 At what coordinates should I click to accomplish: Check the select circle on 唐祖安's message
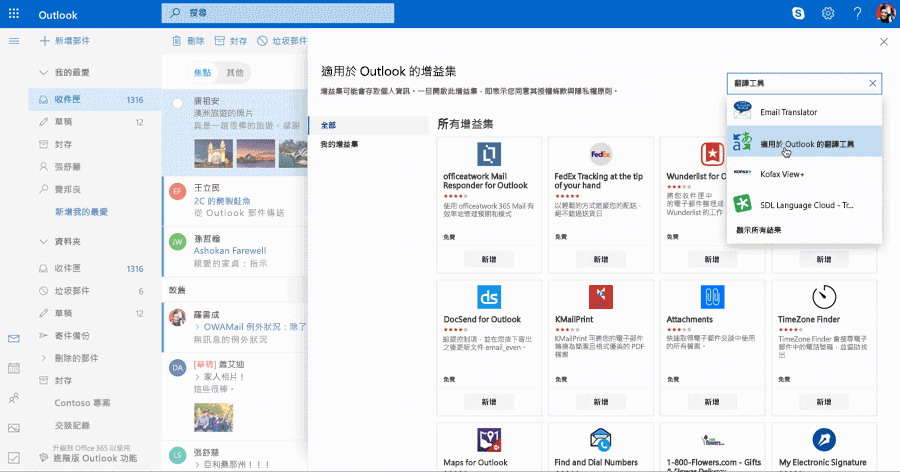[178, 103]
